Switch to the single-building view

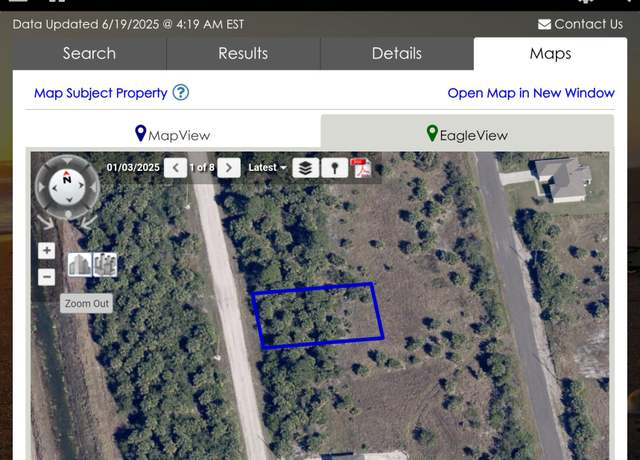coord(80,264)
